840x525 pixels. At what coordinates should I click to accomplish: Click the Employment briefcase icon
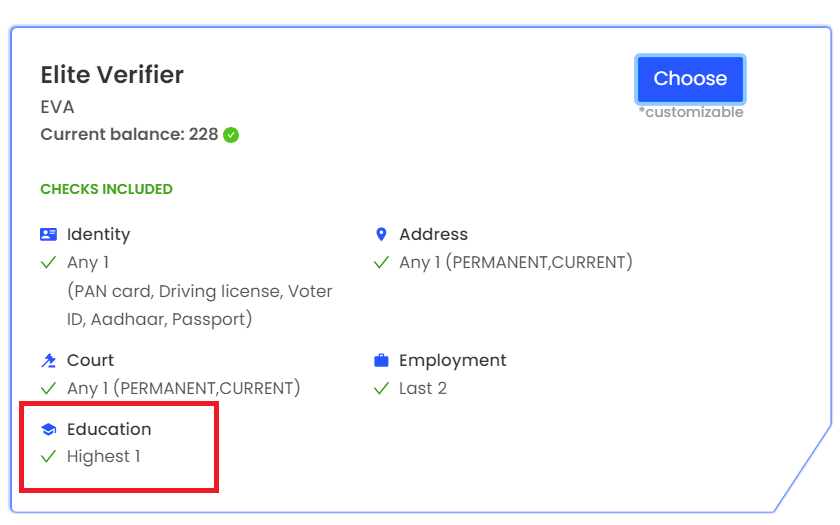(381, 360)
